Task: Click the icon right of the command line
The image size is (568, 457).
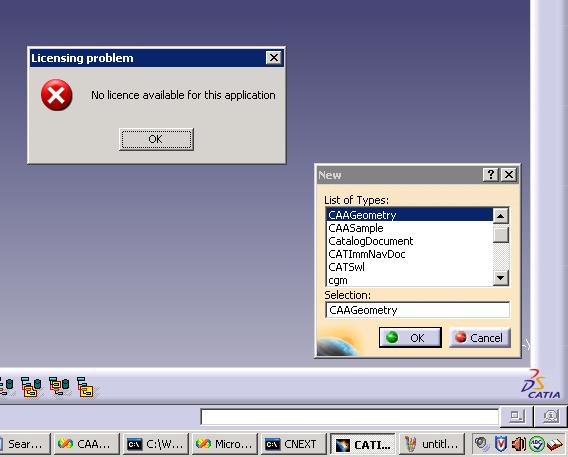Action: click(517, 416)
